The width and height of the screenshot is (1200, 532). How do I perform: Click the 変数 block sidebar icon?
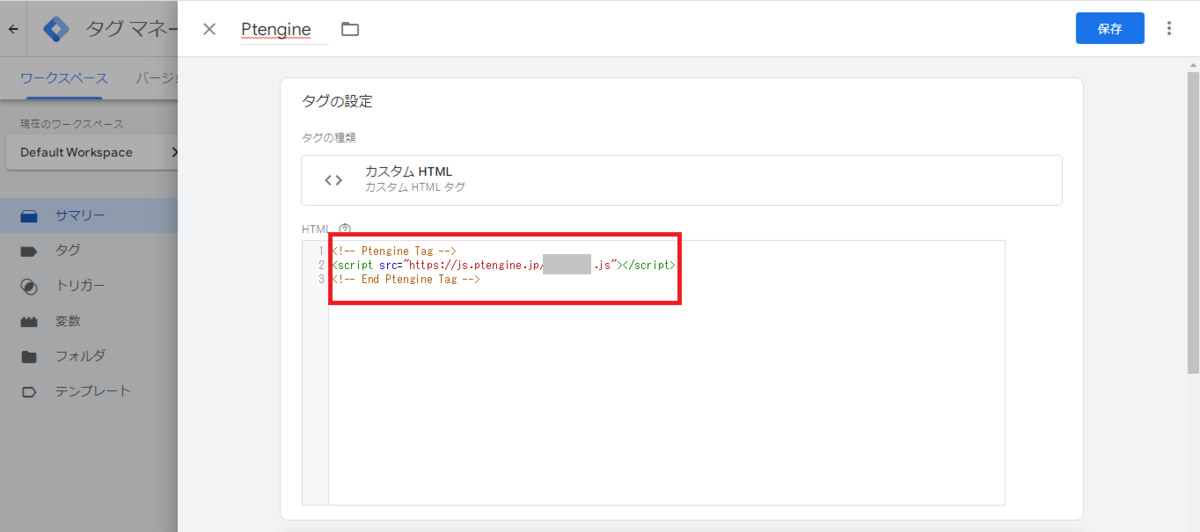[x=29, y=322]
